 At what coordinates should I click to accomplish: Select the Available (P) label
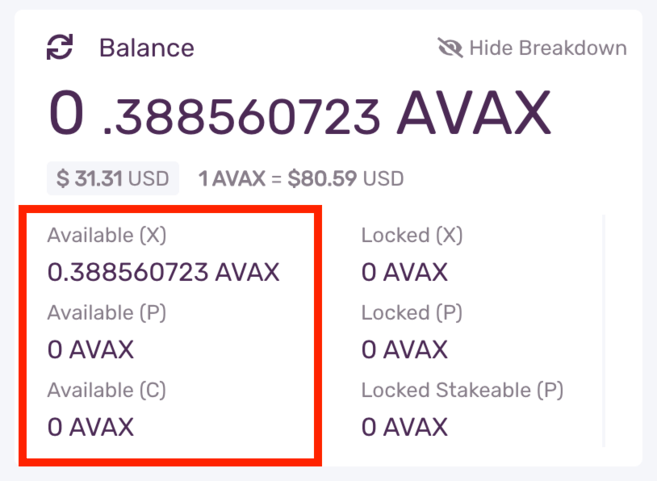pyautogui.click(x=106, y=312)
